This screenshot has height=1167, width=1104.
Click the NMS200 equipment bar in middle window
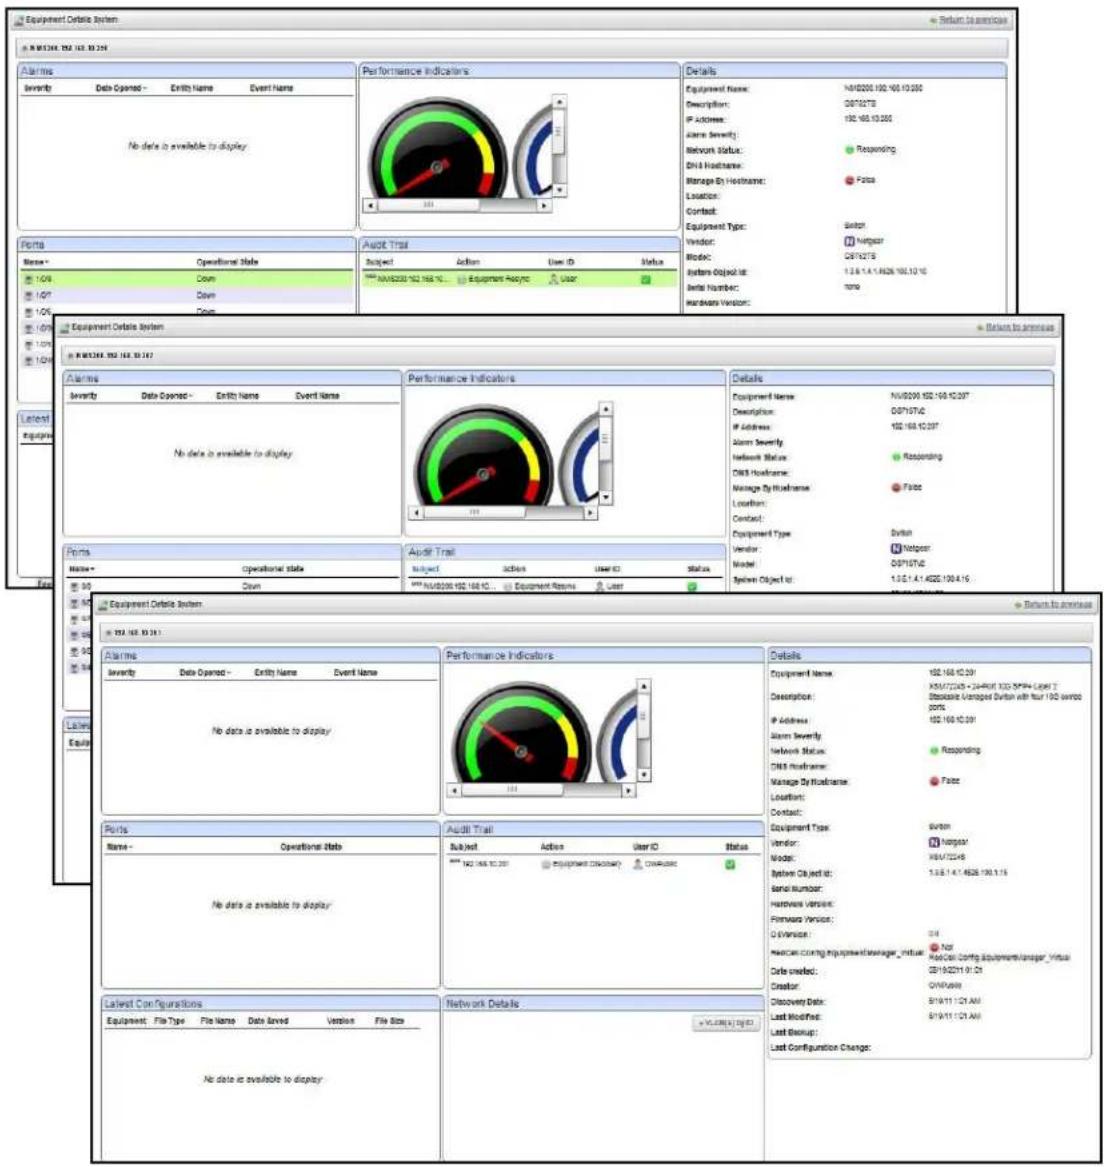559,356
